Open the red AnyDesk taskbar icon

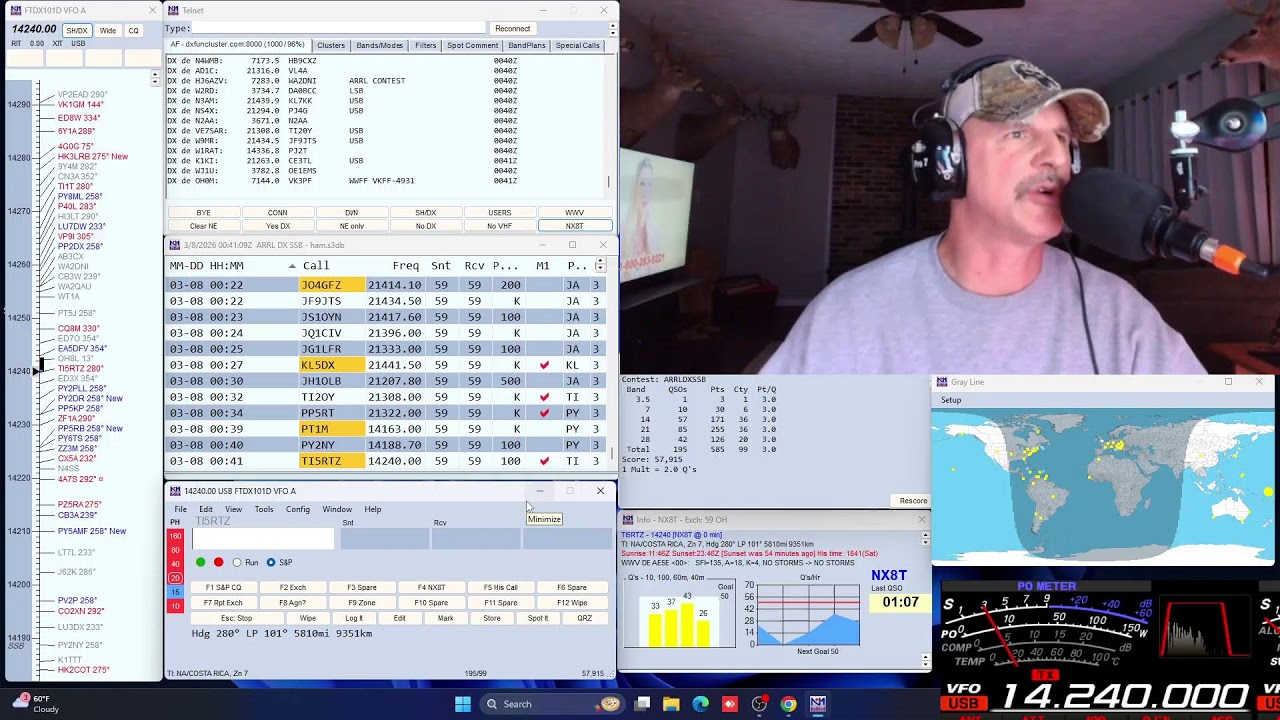pyautogui.click(x=729, y=704)
